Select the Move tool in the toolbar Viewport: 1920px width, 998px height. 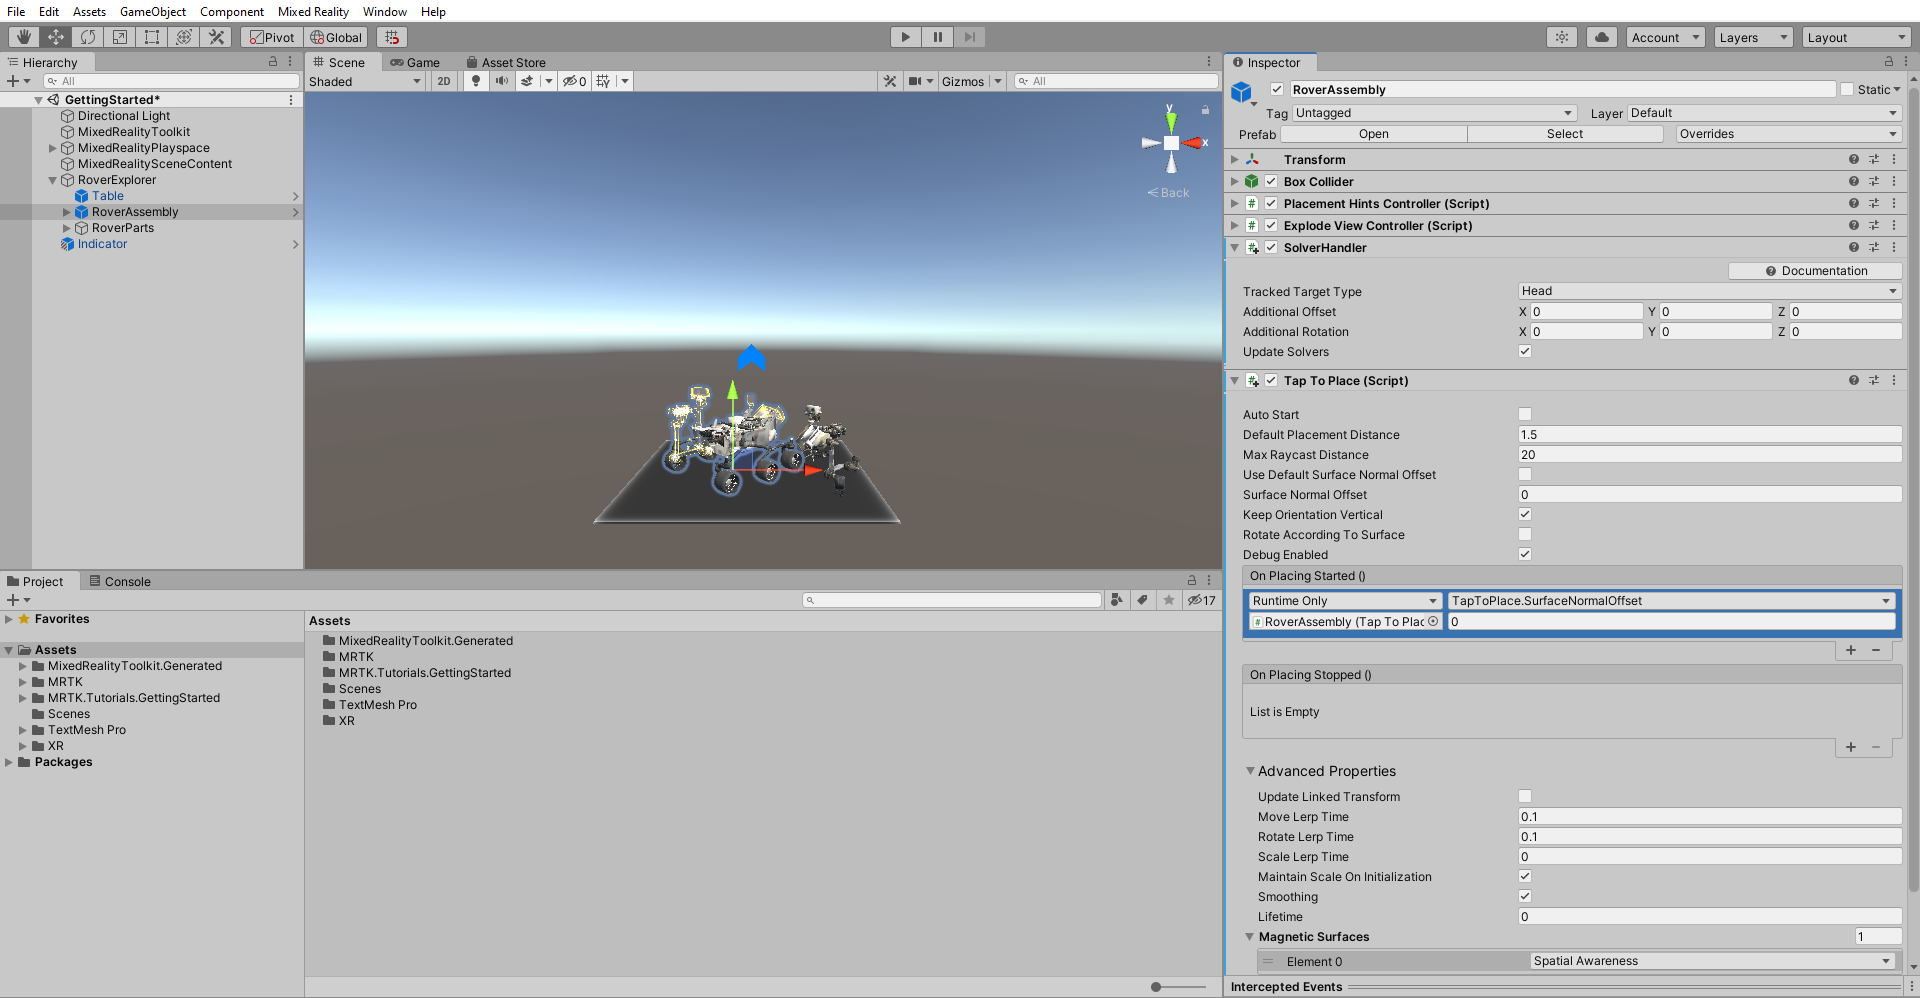[56, 37]
